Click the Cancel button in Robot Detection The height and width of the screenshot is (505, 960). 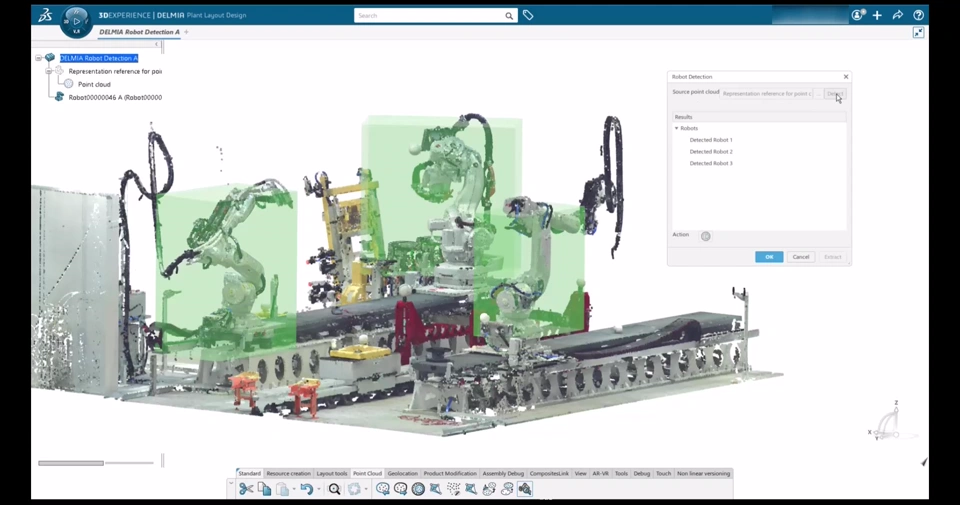point(801,257)
